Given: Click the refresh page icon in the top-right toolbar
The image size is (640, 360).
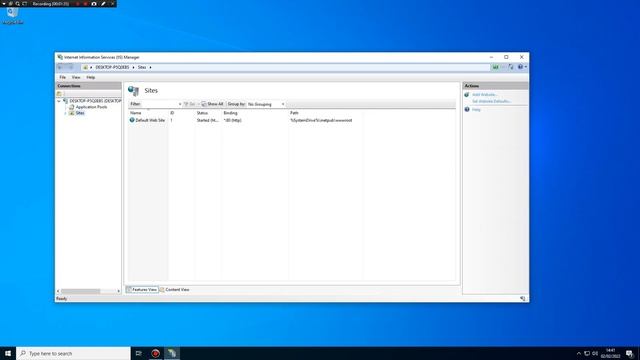Looking at the screenshot, I should tap(511, 67).
